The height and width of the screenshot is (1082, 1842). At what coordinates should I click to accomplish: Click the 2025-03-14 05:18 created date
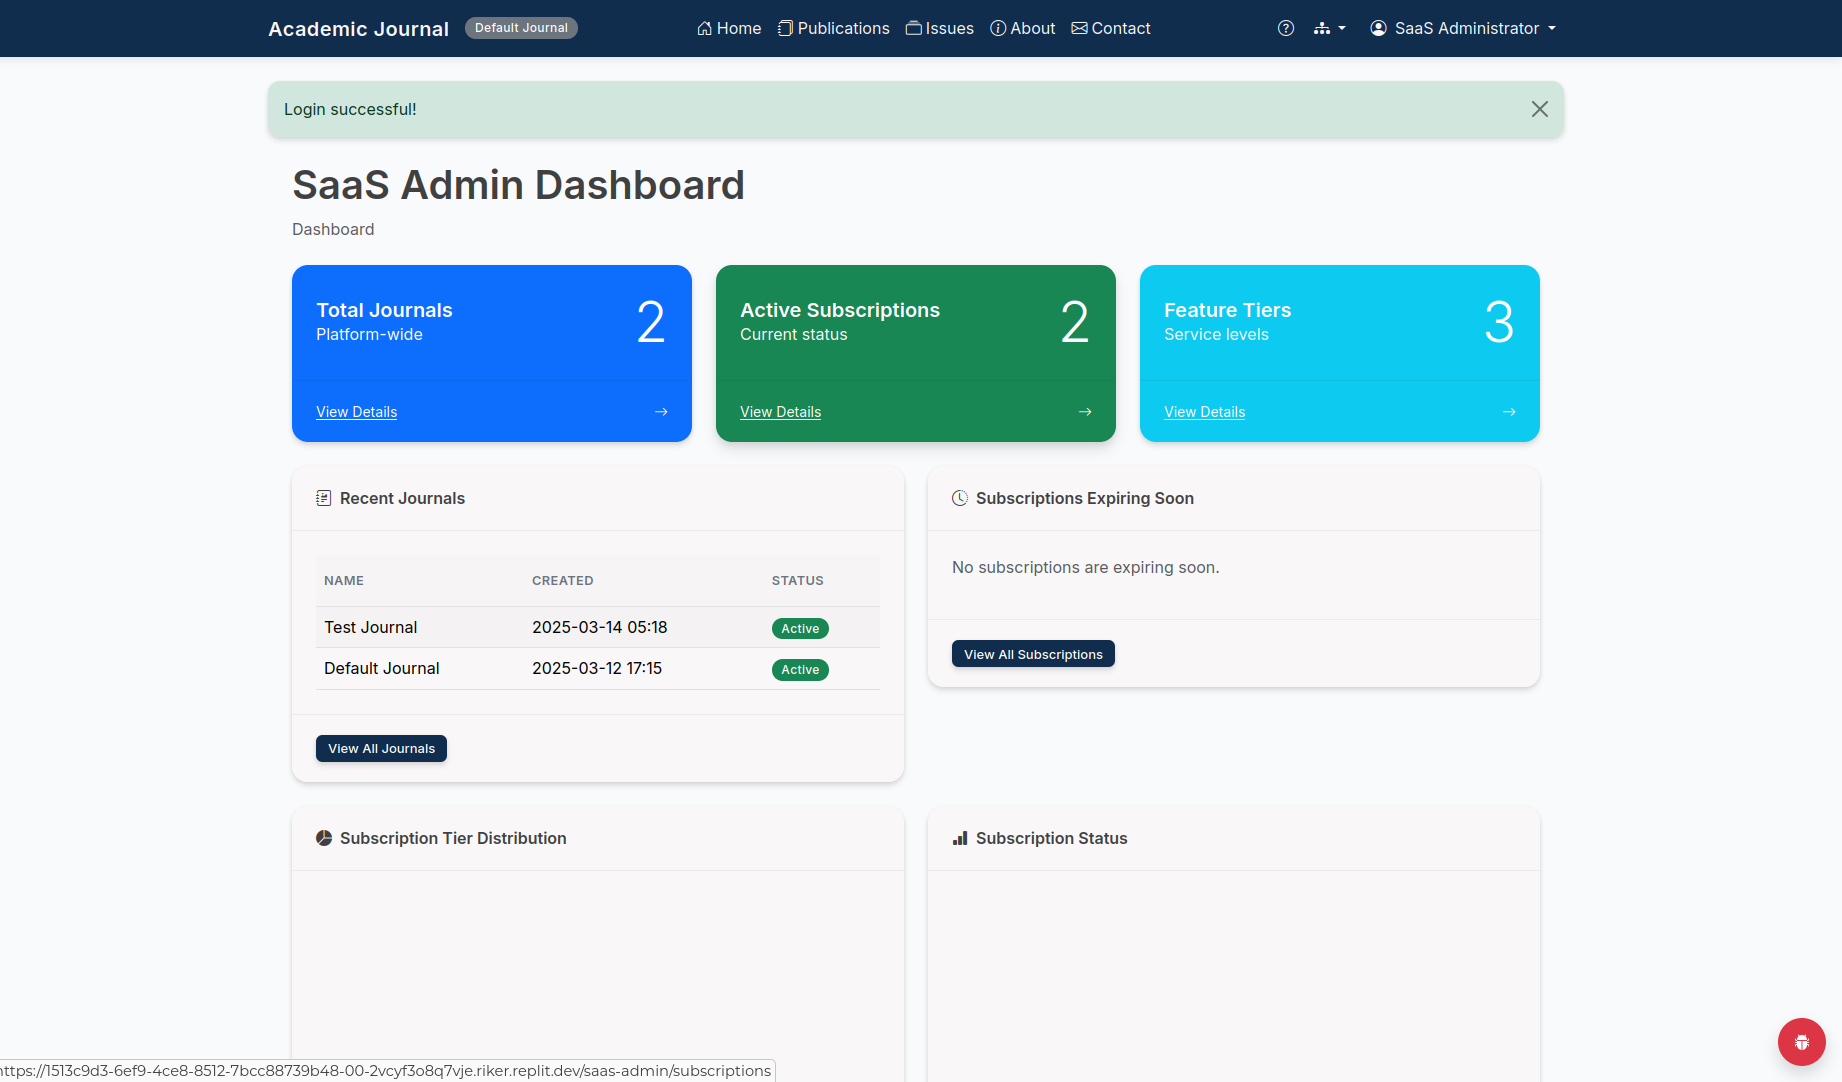point(599,627)
